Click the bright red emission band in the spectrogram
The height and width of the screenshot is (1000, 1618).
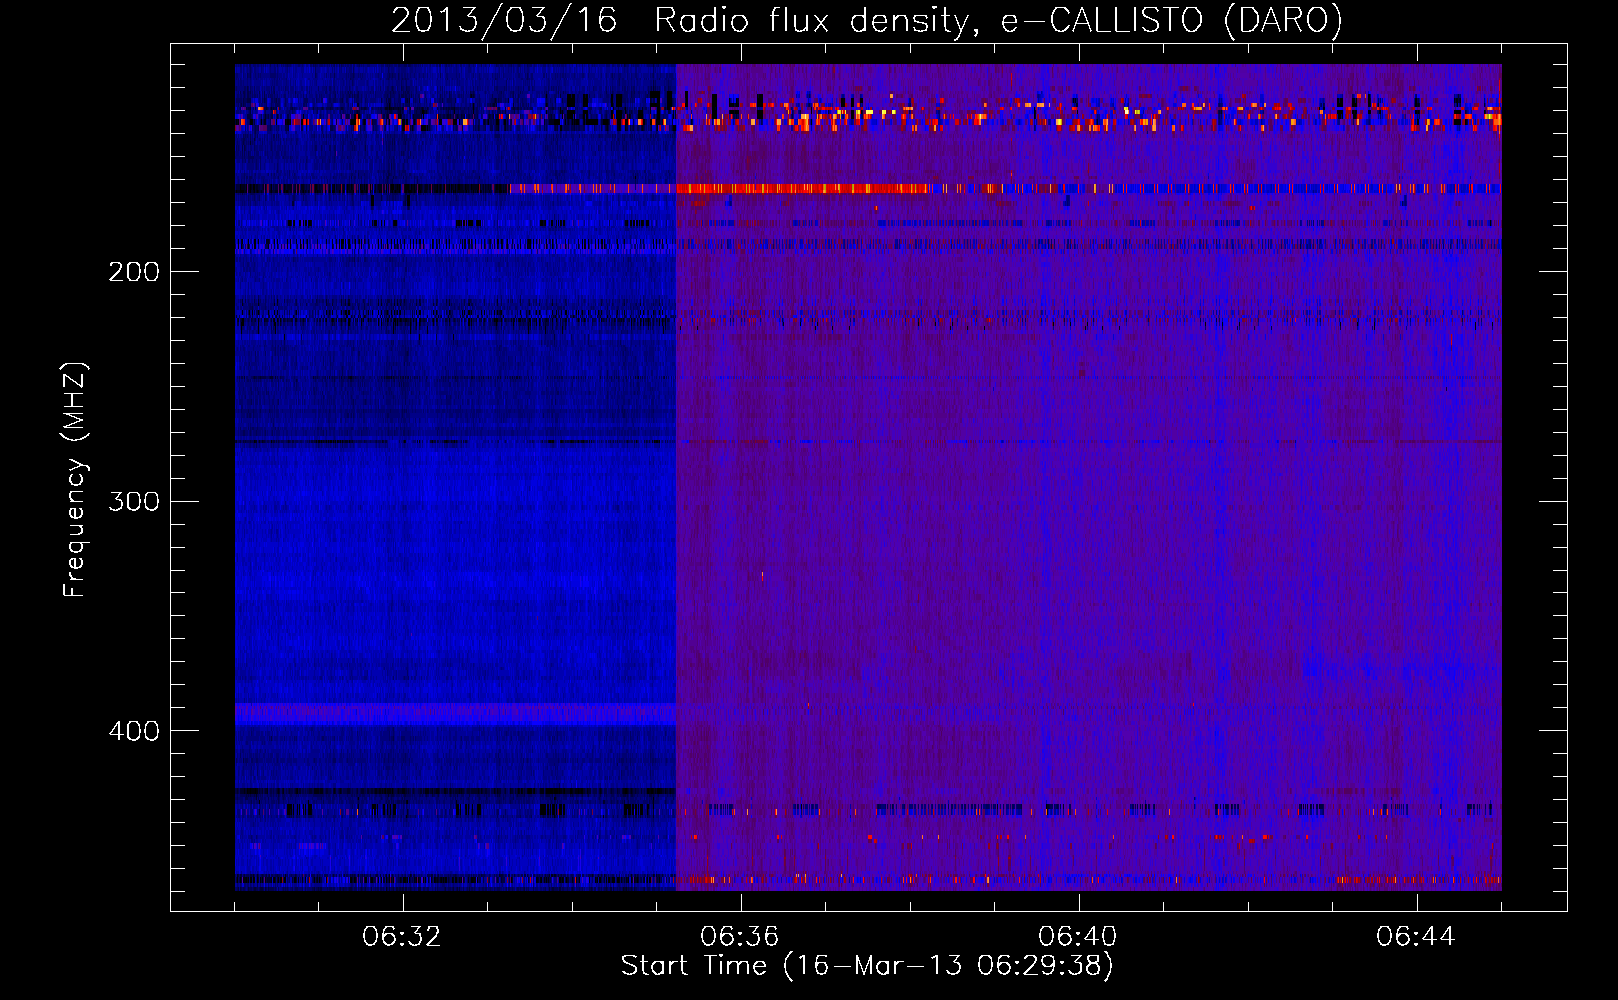[803, 188]
